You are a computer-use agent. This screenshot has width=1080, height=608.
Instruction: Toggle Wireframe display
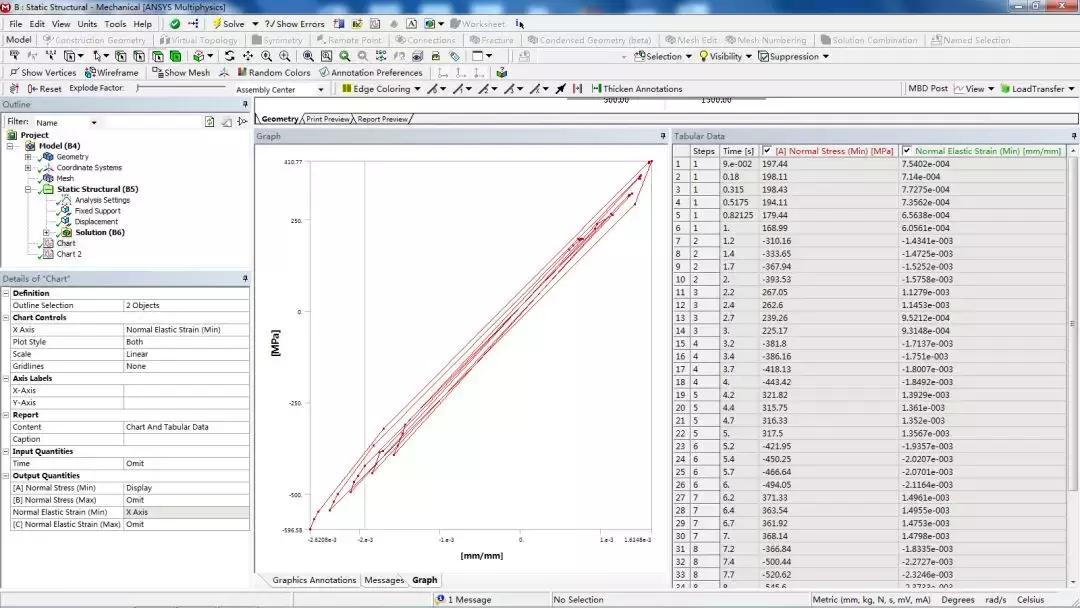pos(112,72)
